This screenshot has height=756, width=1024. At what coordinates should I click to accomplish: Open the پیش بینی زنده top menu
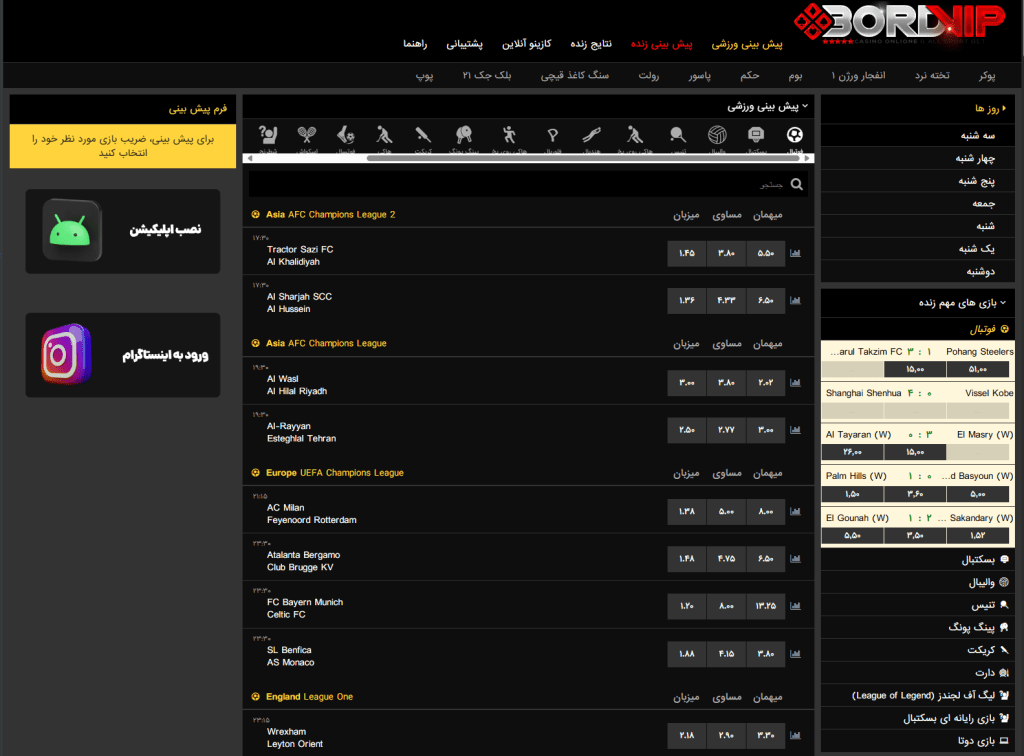(x=661, y=44)
